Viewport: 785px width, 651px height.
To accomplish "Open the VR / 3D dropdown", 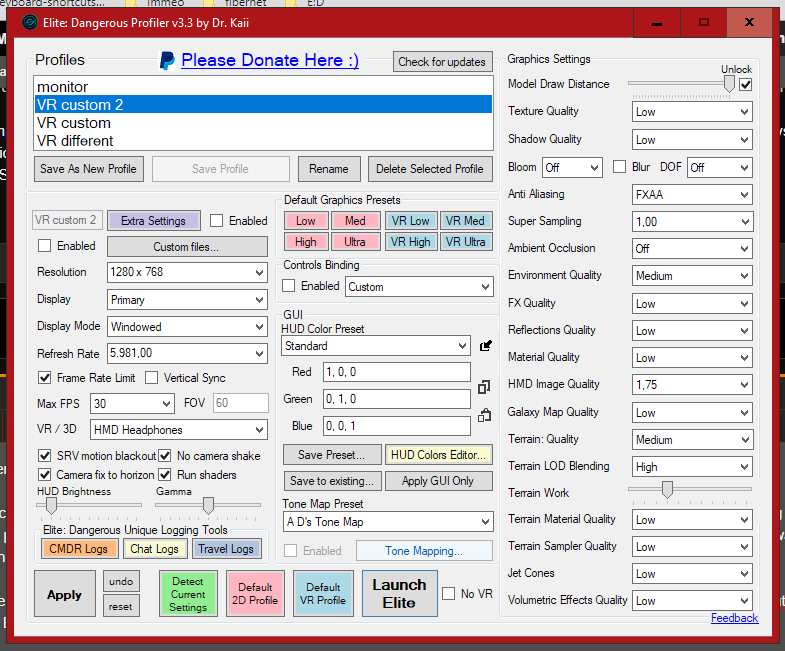I will 179,430.
